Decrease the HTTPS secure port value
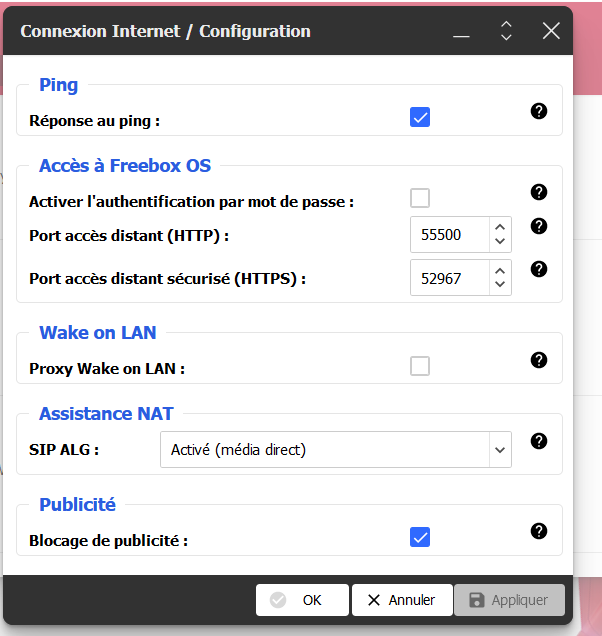This screenshot has width=602, height=636. 500,286
